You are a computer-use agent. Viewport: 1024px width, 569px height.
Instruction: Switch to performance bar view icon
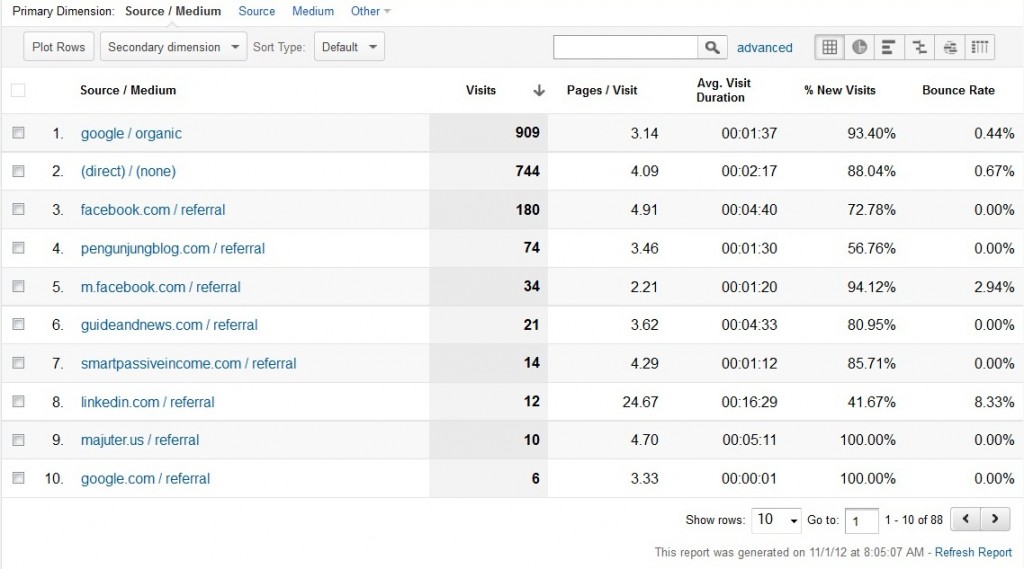point(889,47)
